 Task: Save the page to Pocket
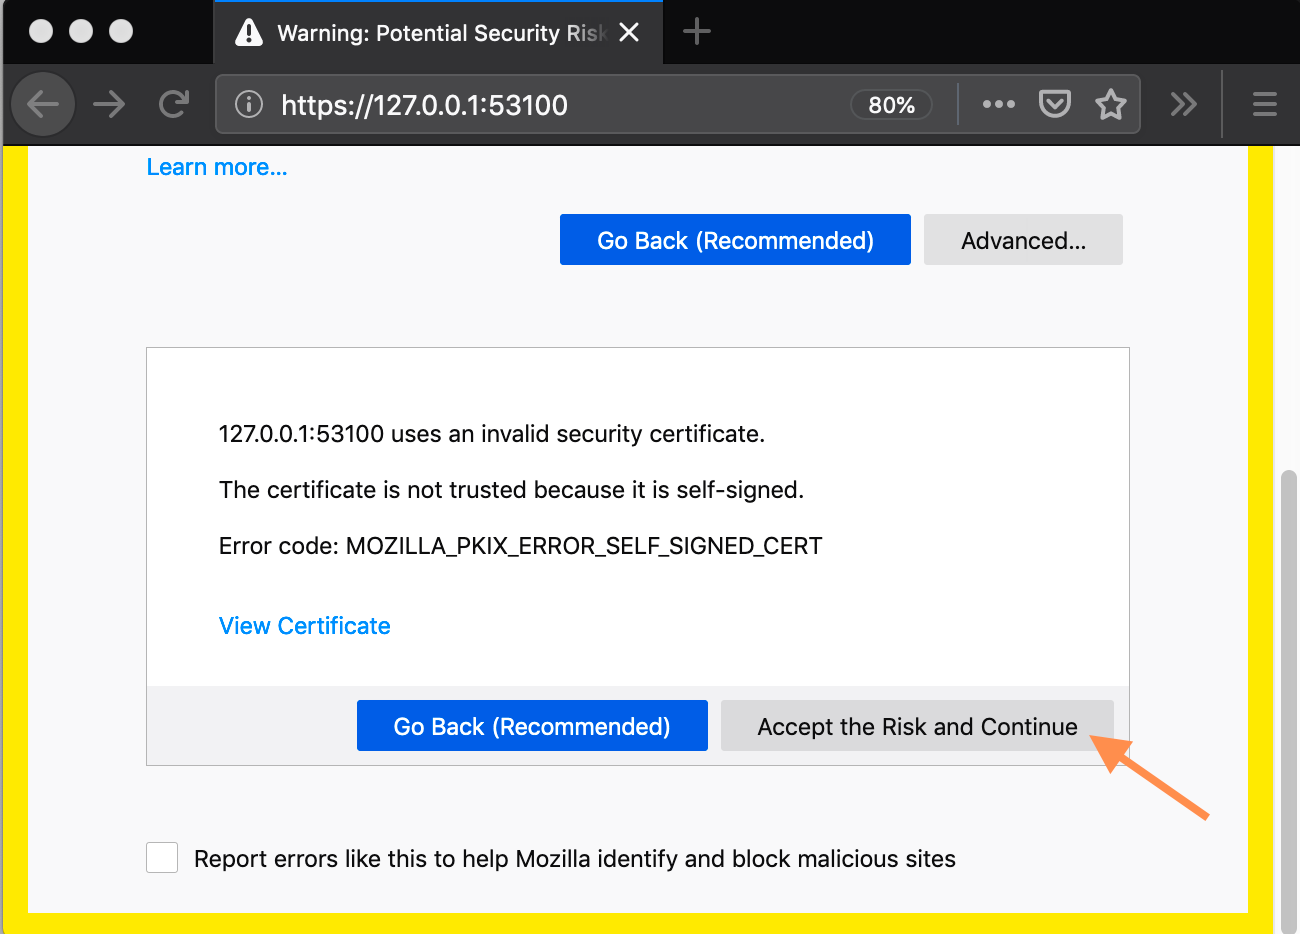(1054, 103)
